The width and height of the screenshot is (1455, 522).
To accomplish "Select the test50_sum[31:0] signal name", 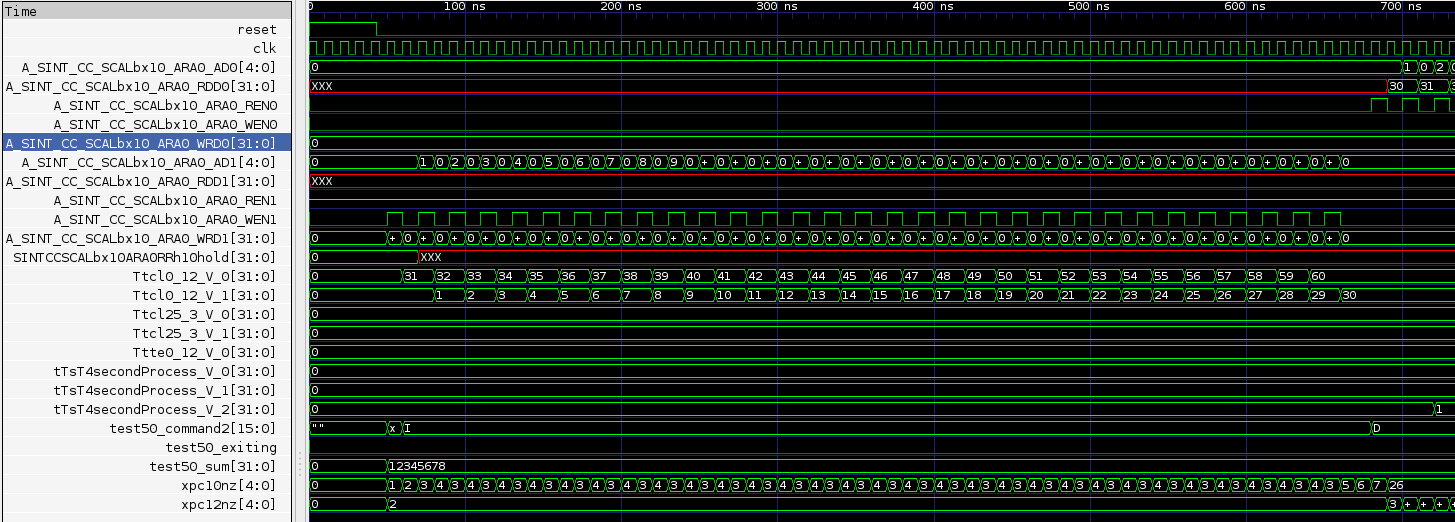I will [x=212, y=466].
